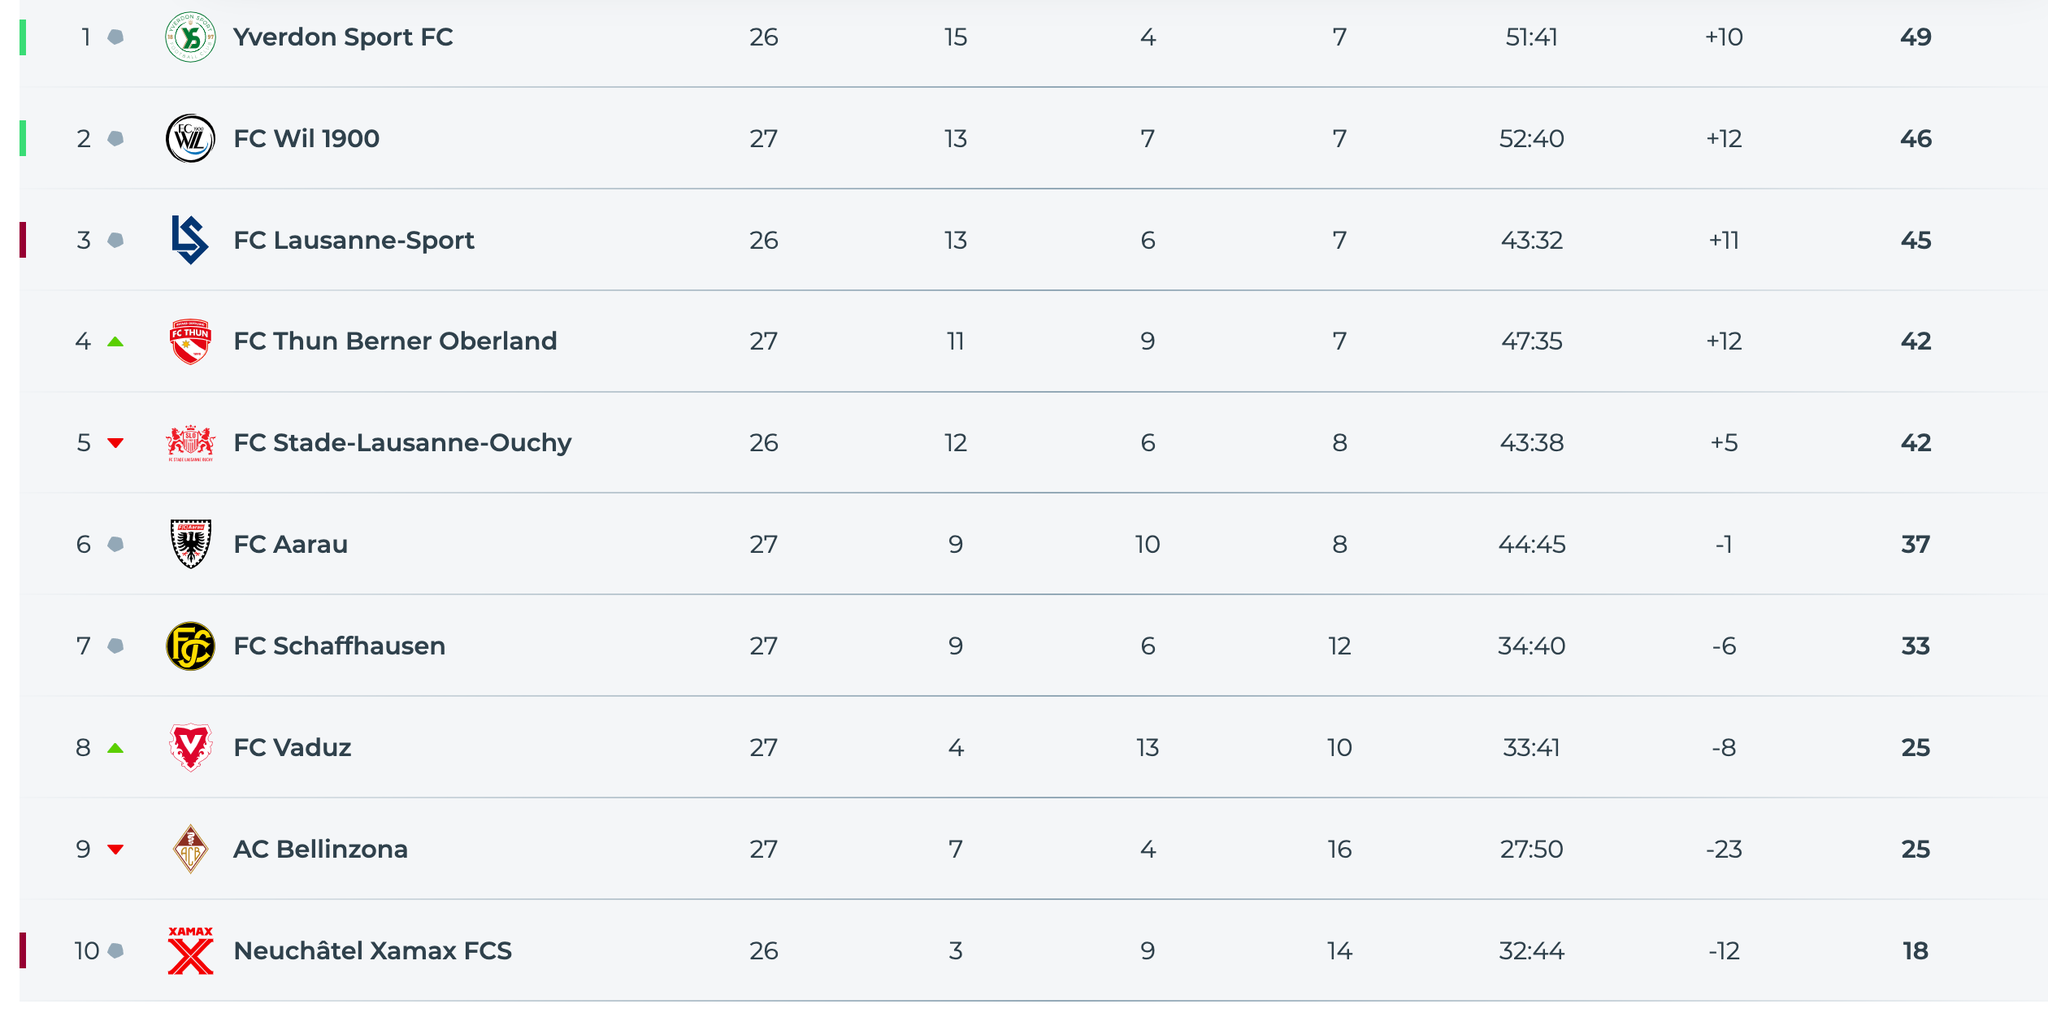This screenshot has height=1026, width=2048.
Task: Open the Yverdon Sport FC team link
Action: [343, 38]
